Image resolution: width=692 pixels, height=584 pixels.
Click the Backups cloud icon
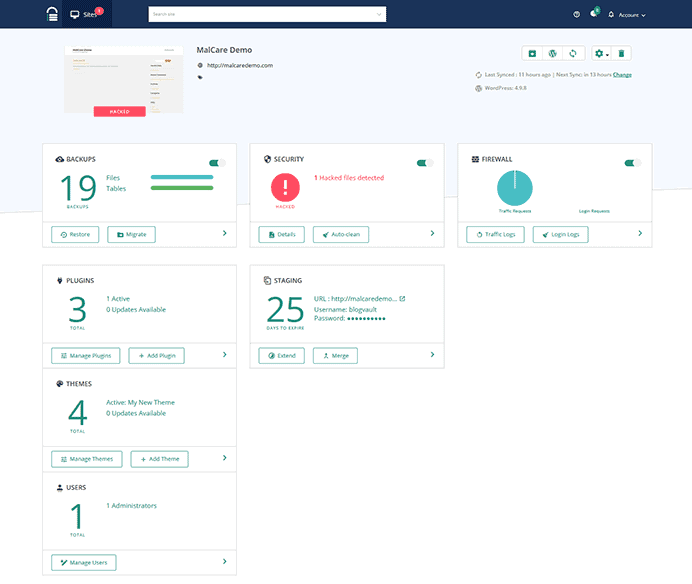(x=60, y=159)
